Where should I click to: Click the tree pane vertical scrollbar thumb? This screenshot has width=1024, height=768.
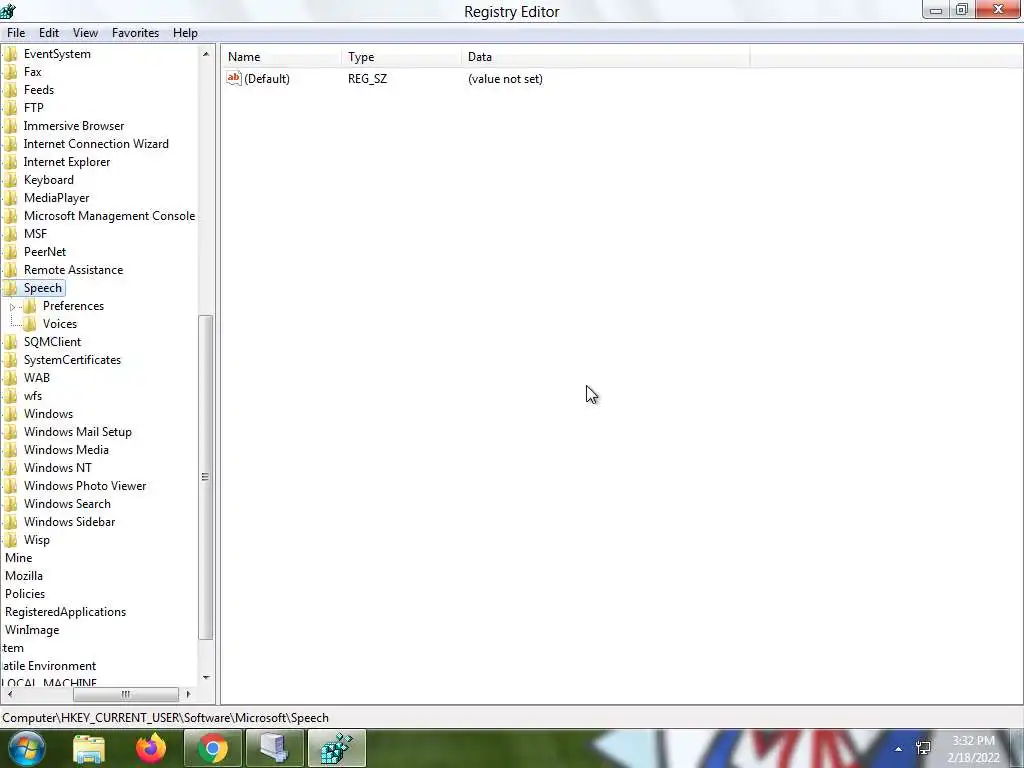pyautogui.click(x=206, y=477)
